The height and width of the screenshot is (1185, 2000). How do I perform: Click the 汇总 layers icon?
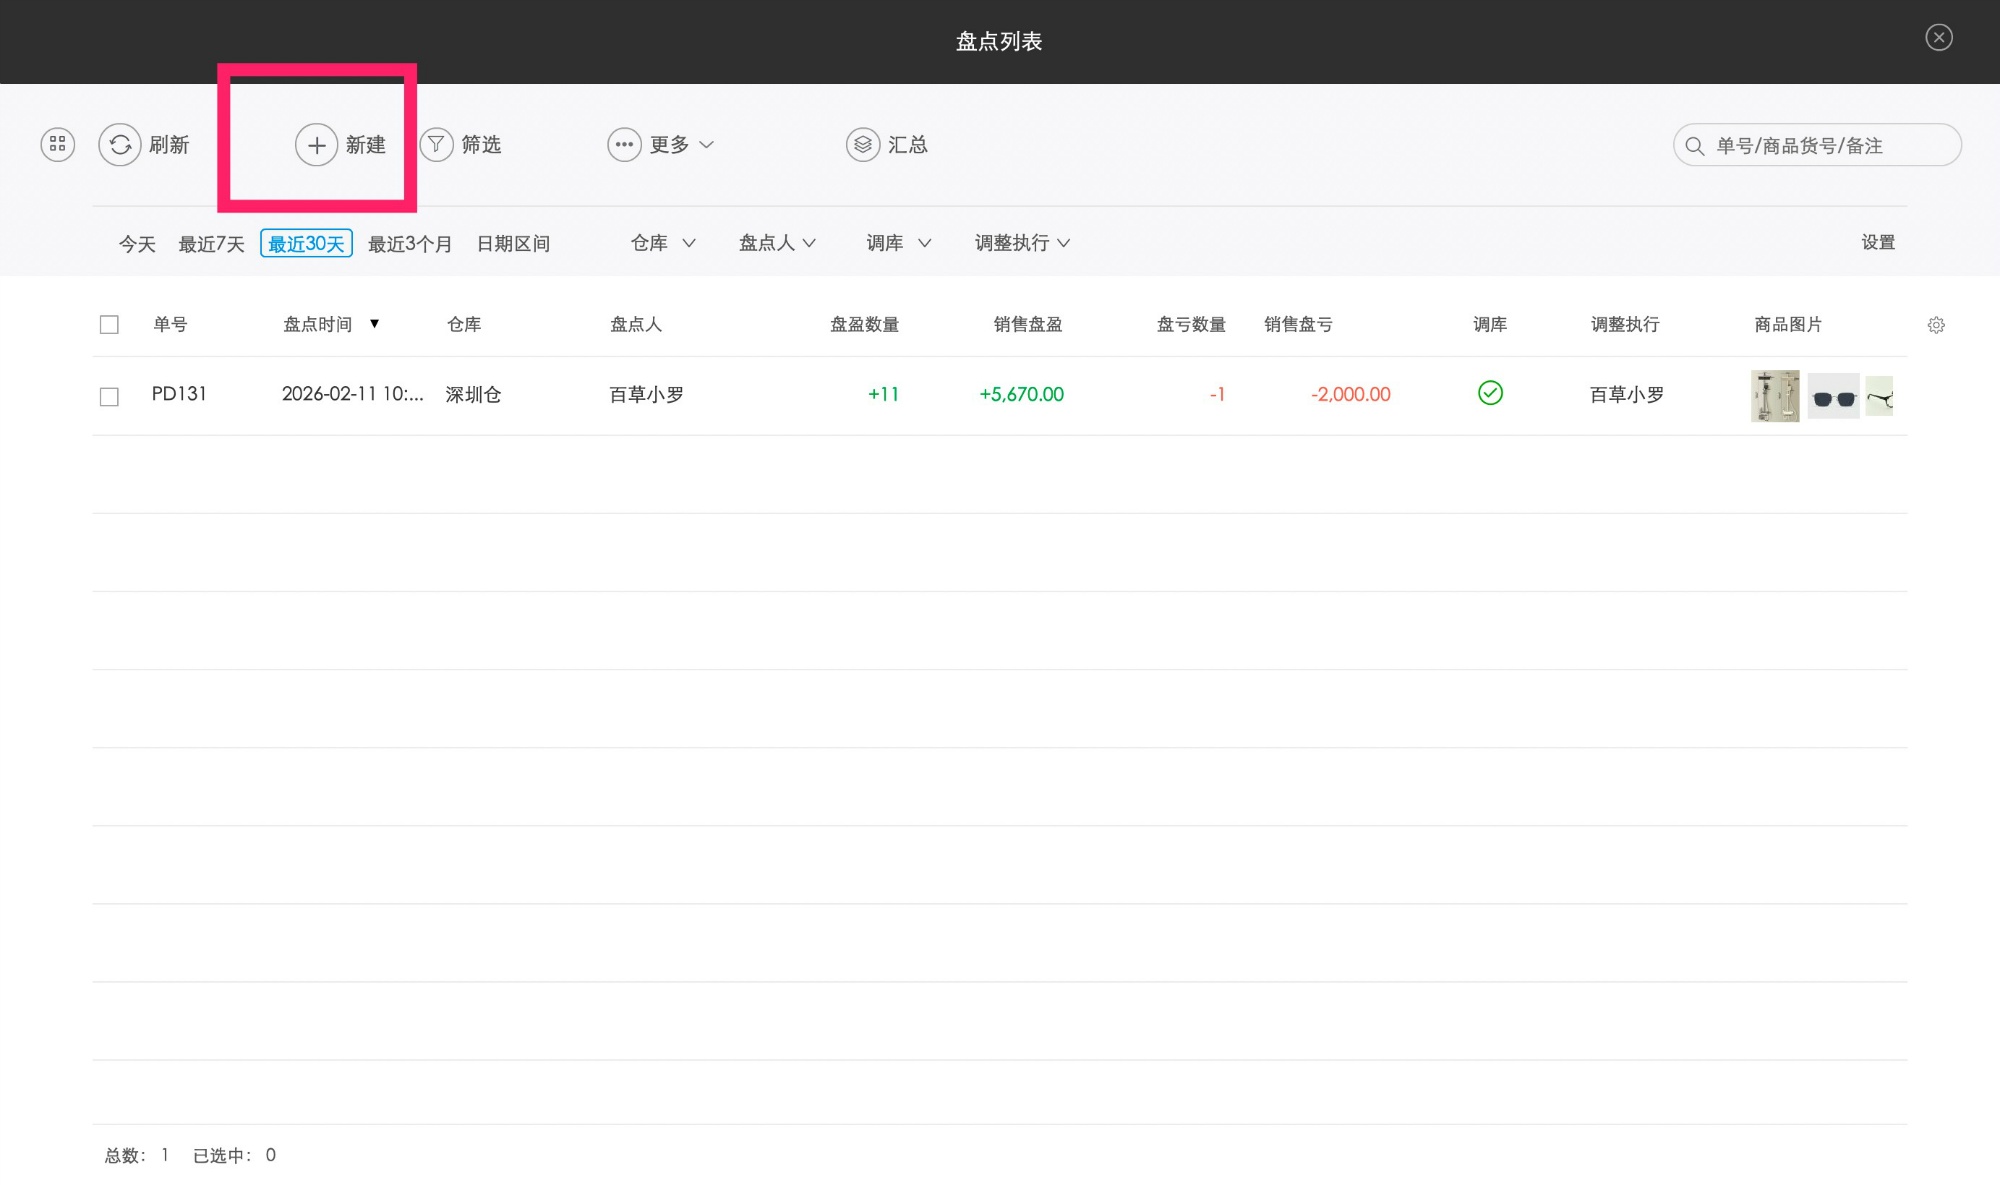(862, 145)
